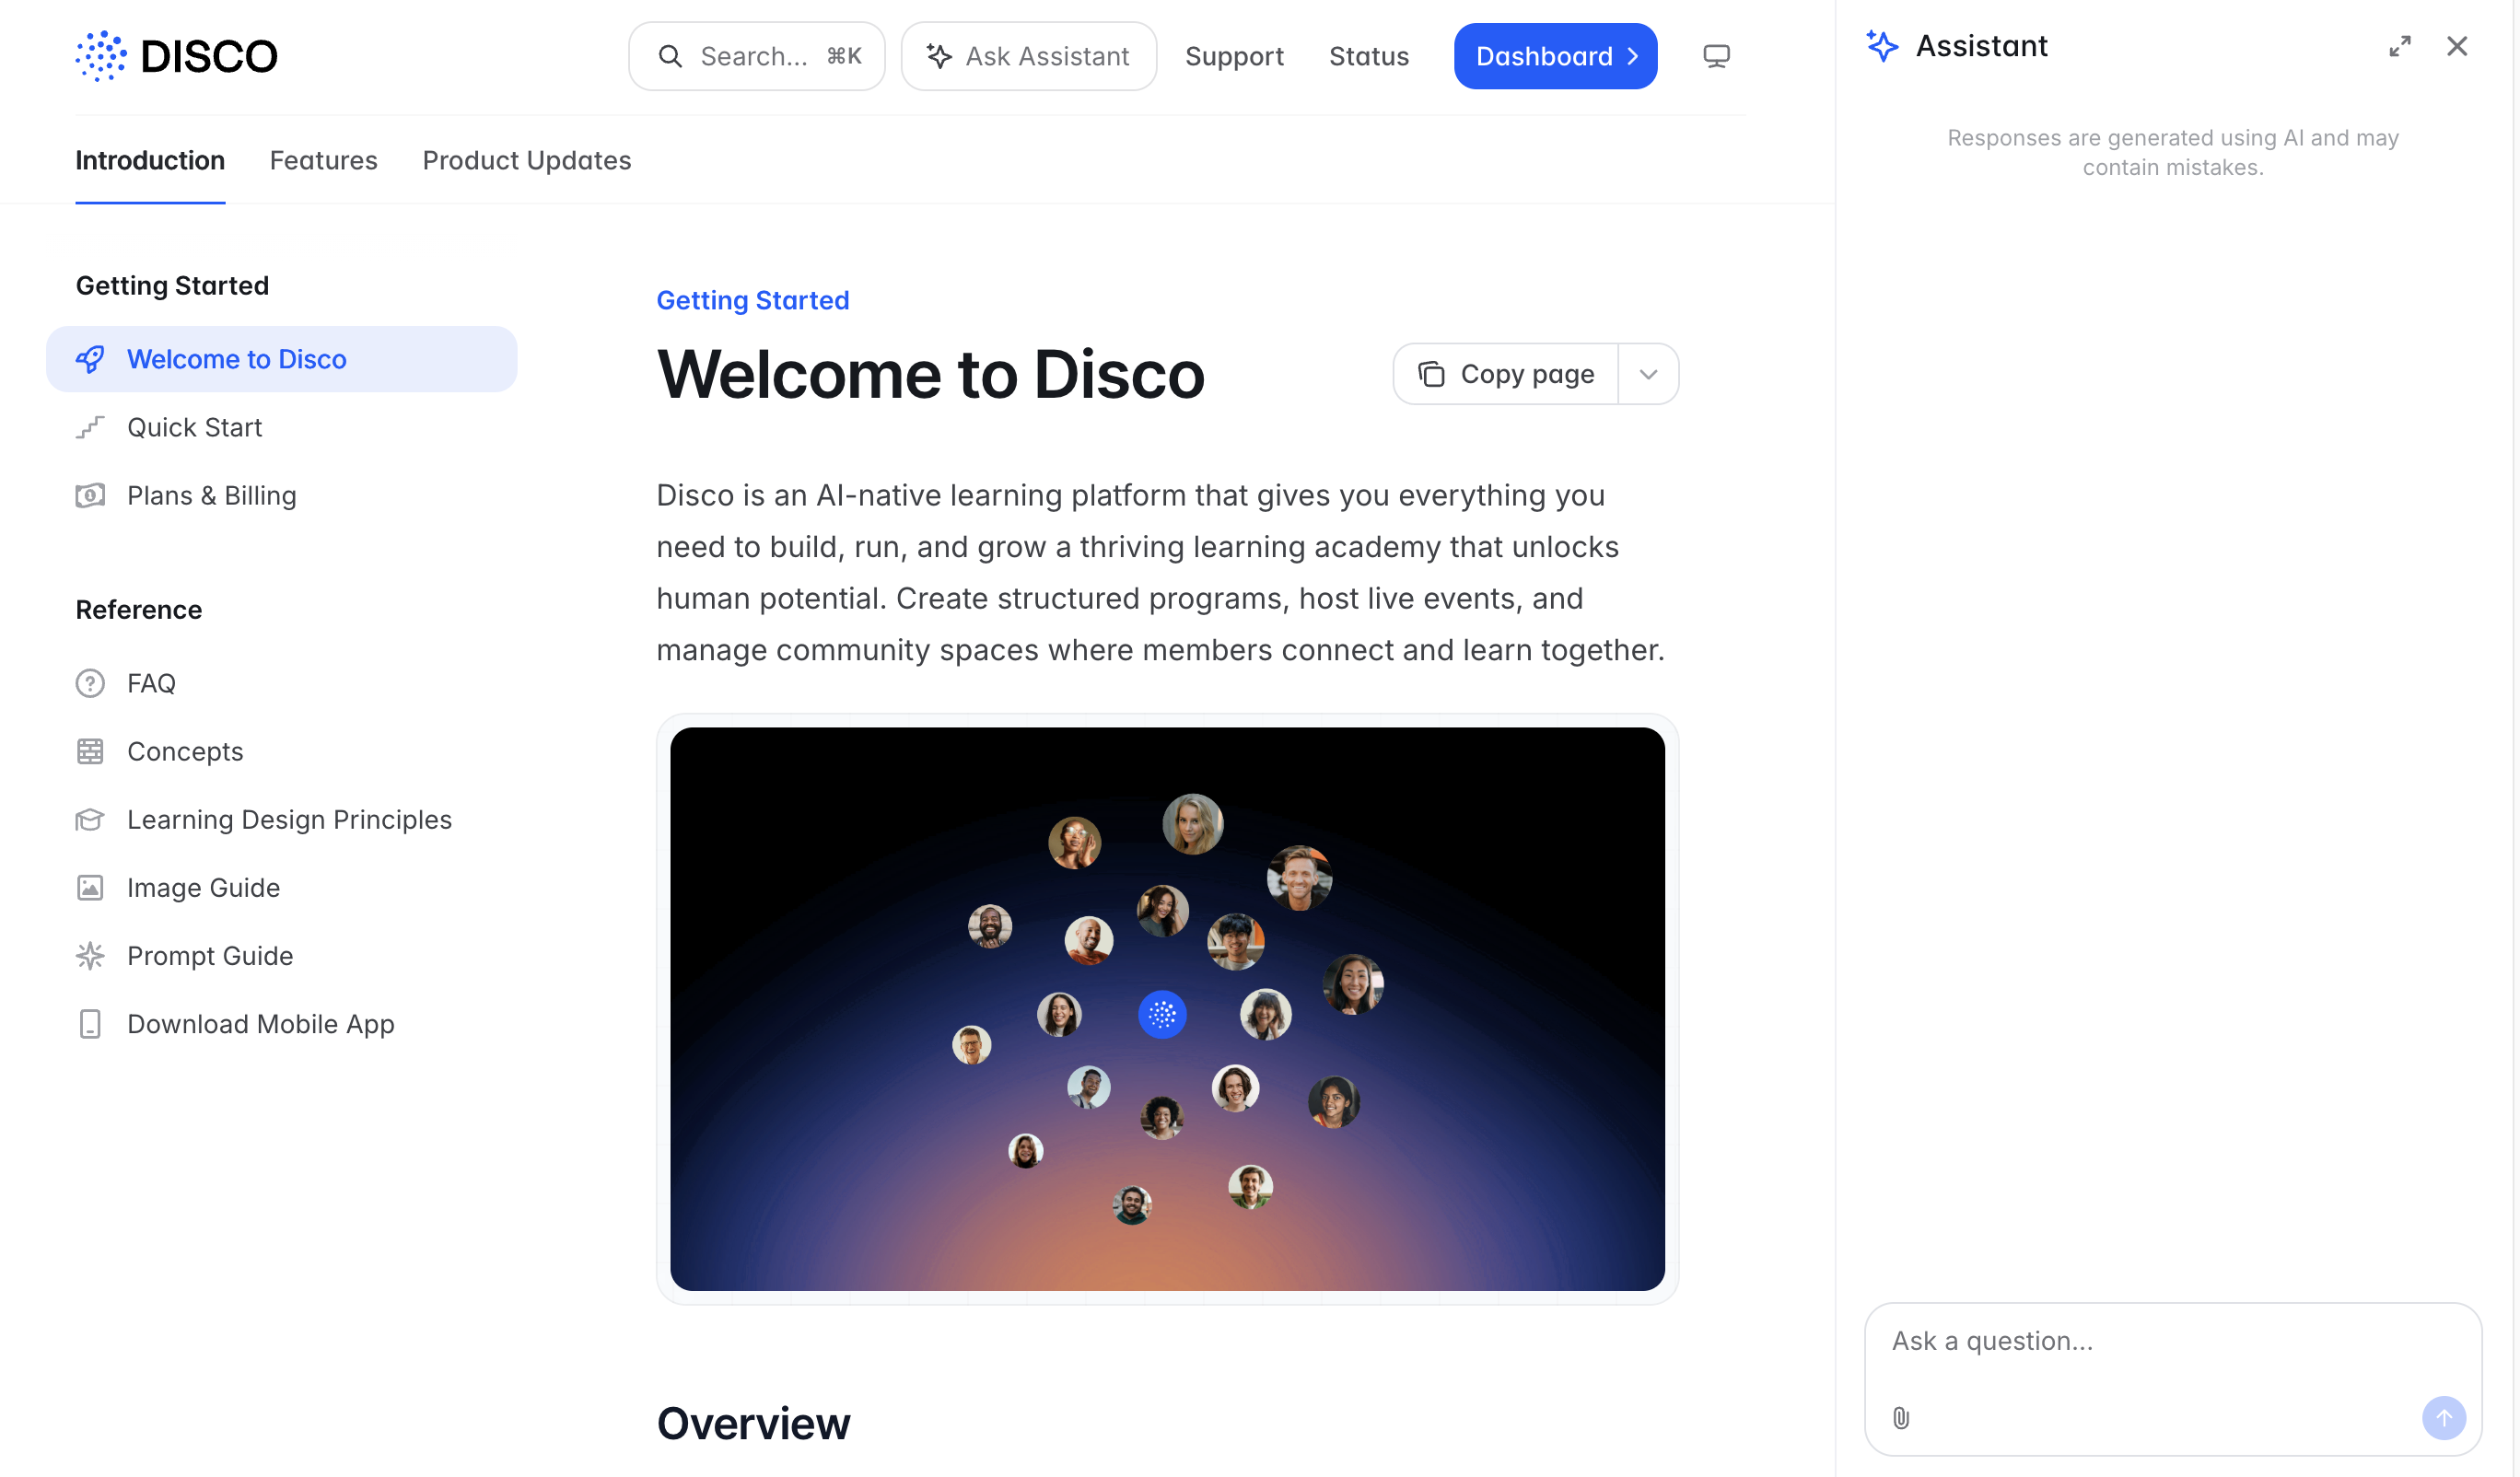The height and width of the screenshot is (1477, 2520).
Task: Click the Ask a question input box
Action: click(2173, 1378)
